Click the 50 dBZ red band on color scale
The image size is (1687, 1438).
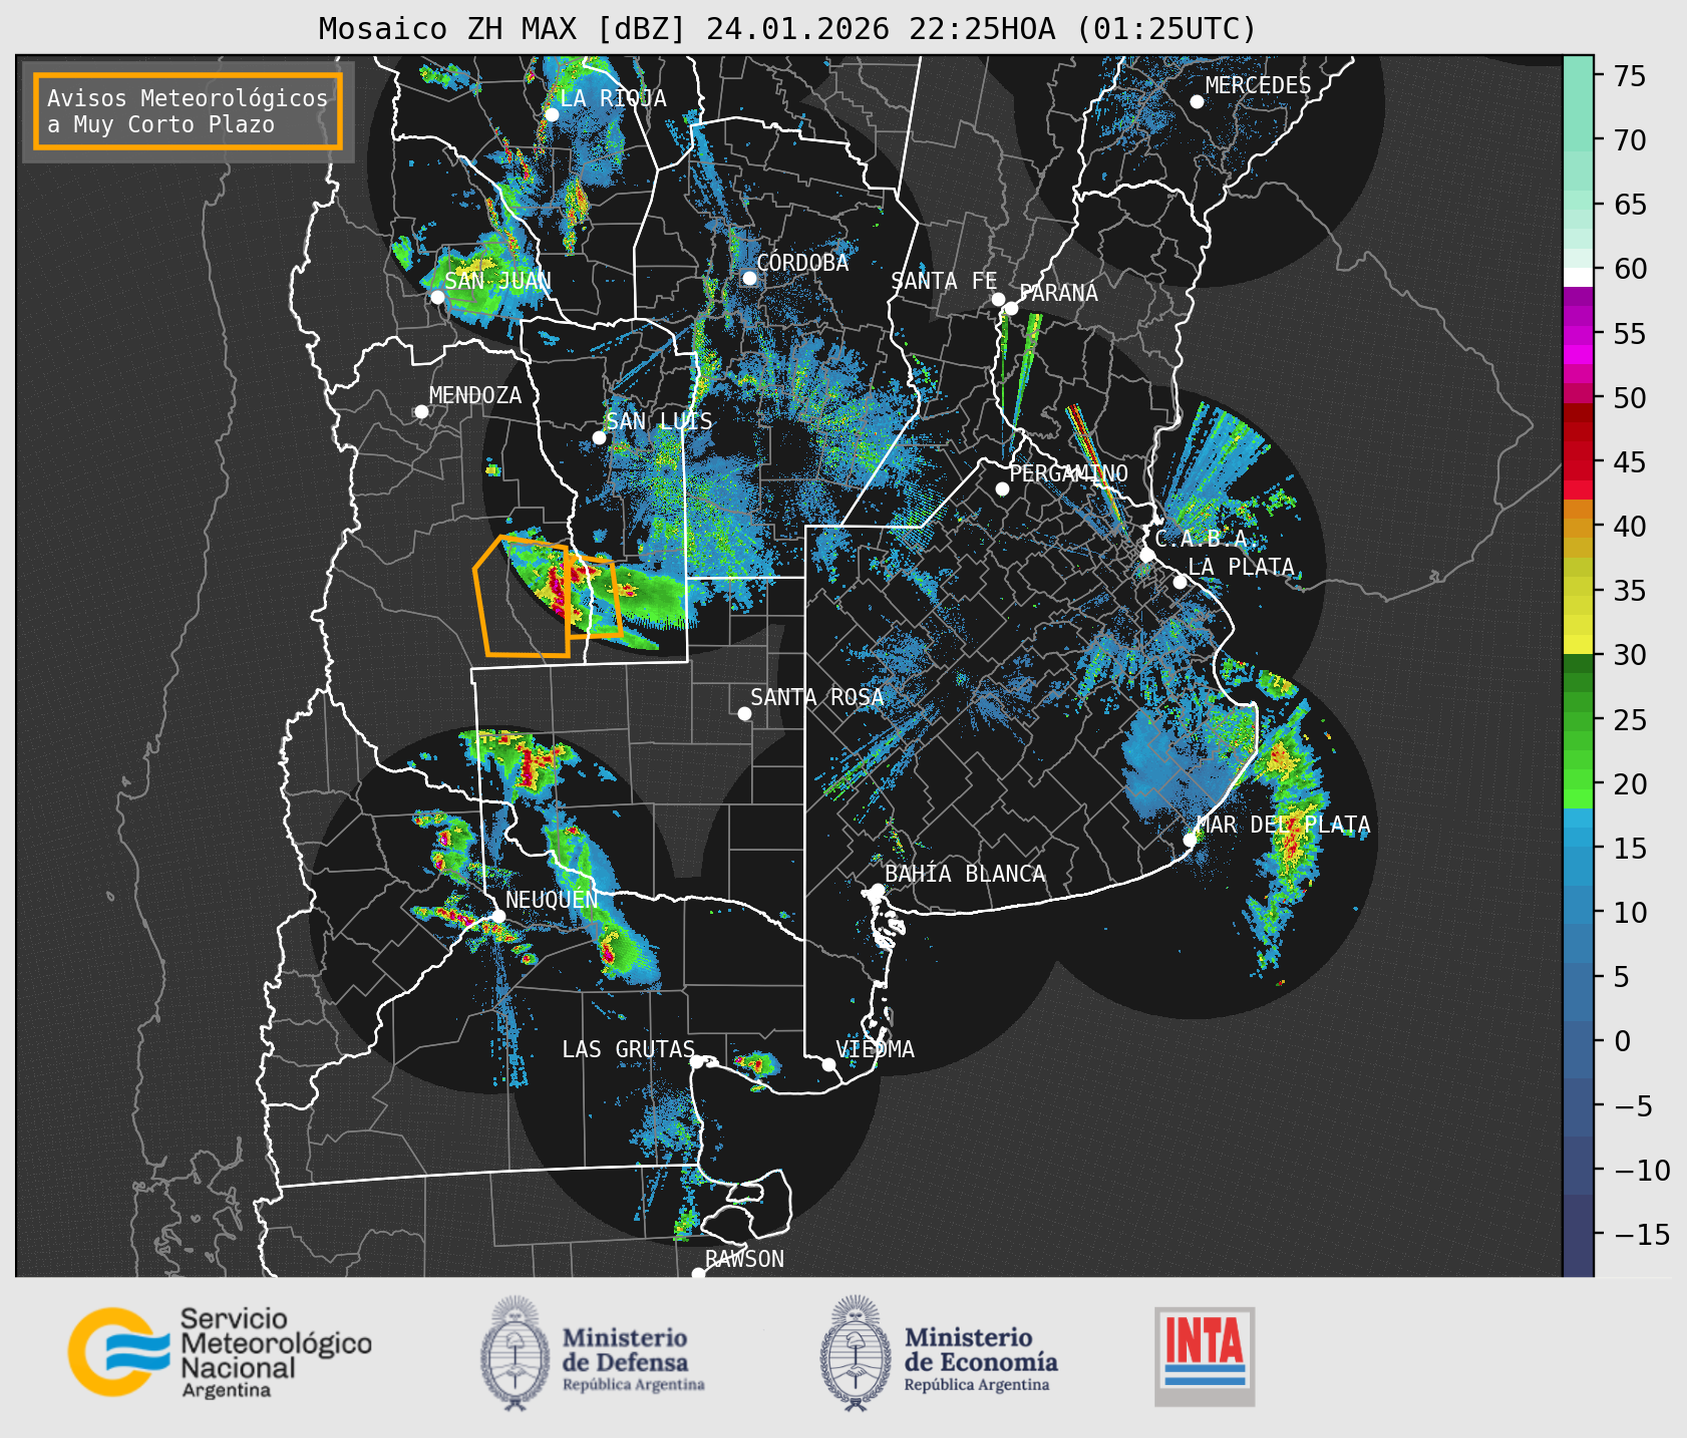coord(1578,393)
